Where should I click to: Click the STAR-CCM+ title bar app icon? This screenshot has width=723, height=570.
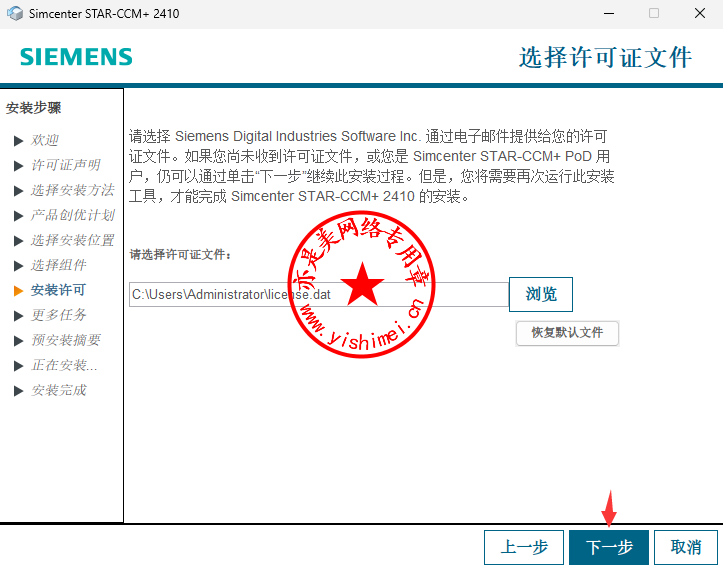(15, 13)
